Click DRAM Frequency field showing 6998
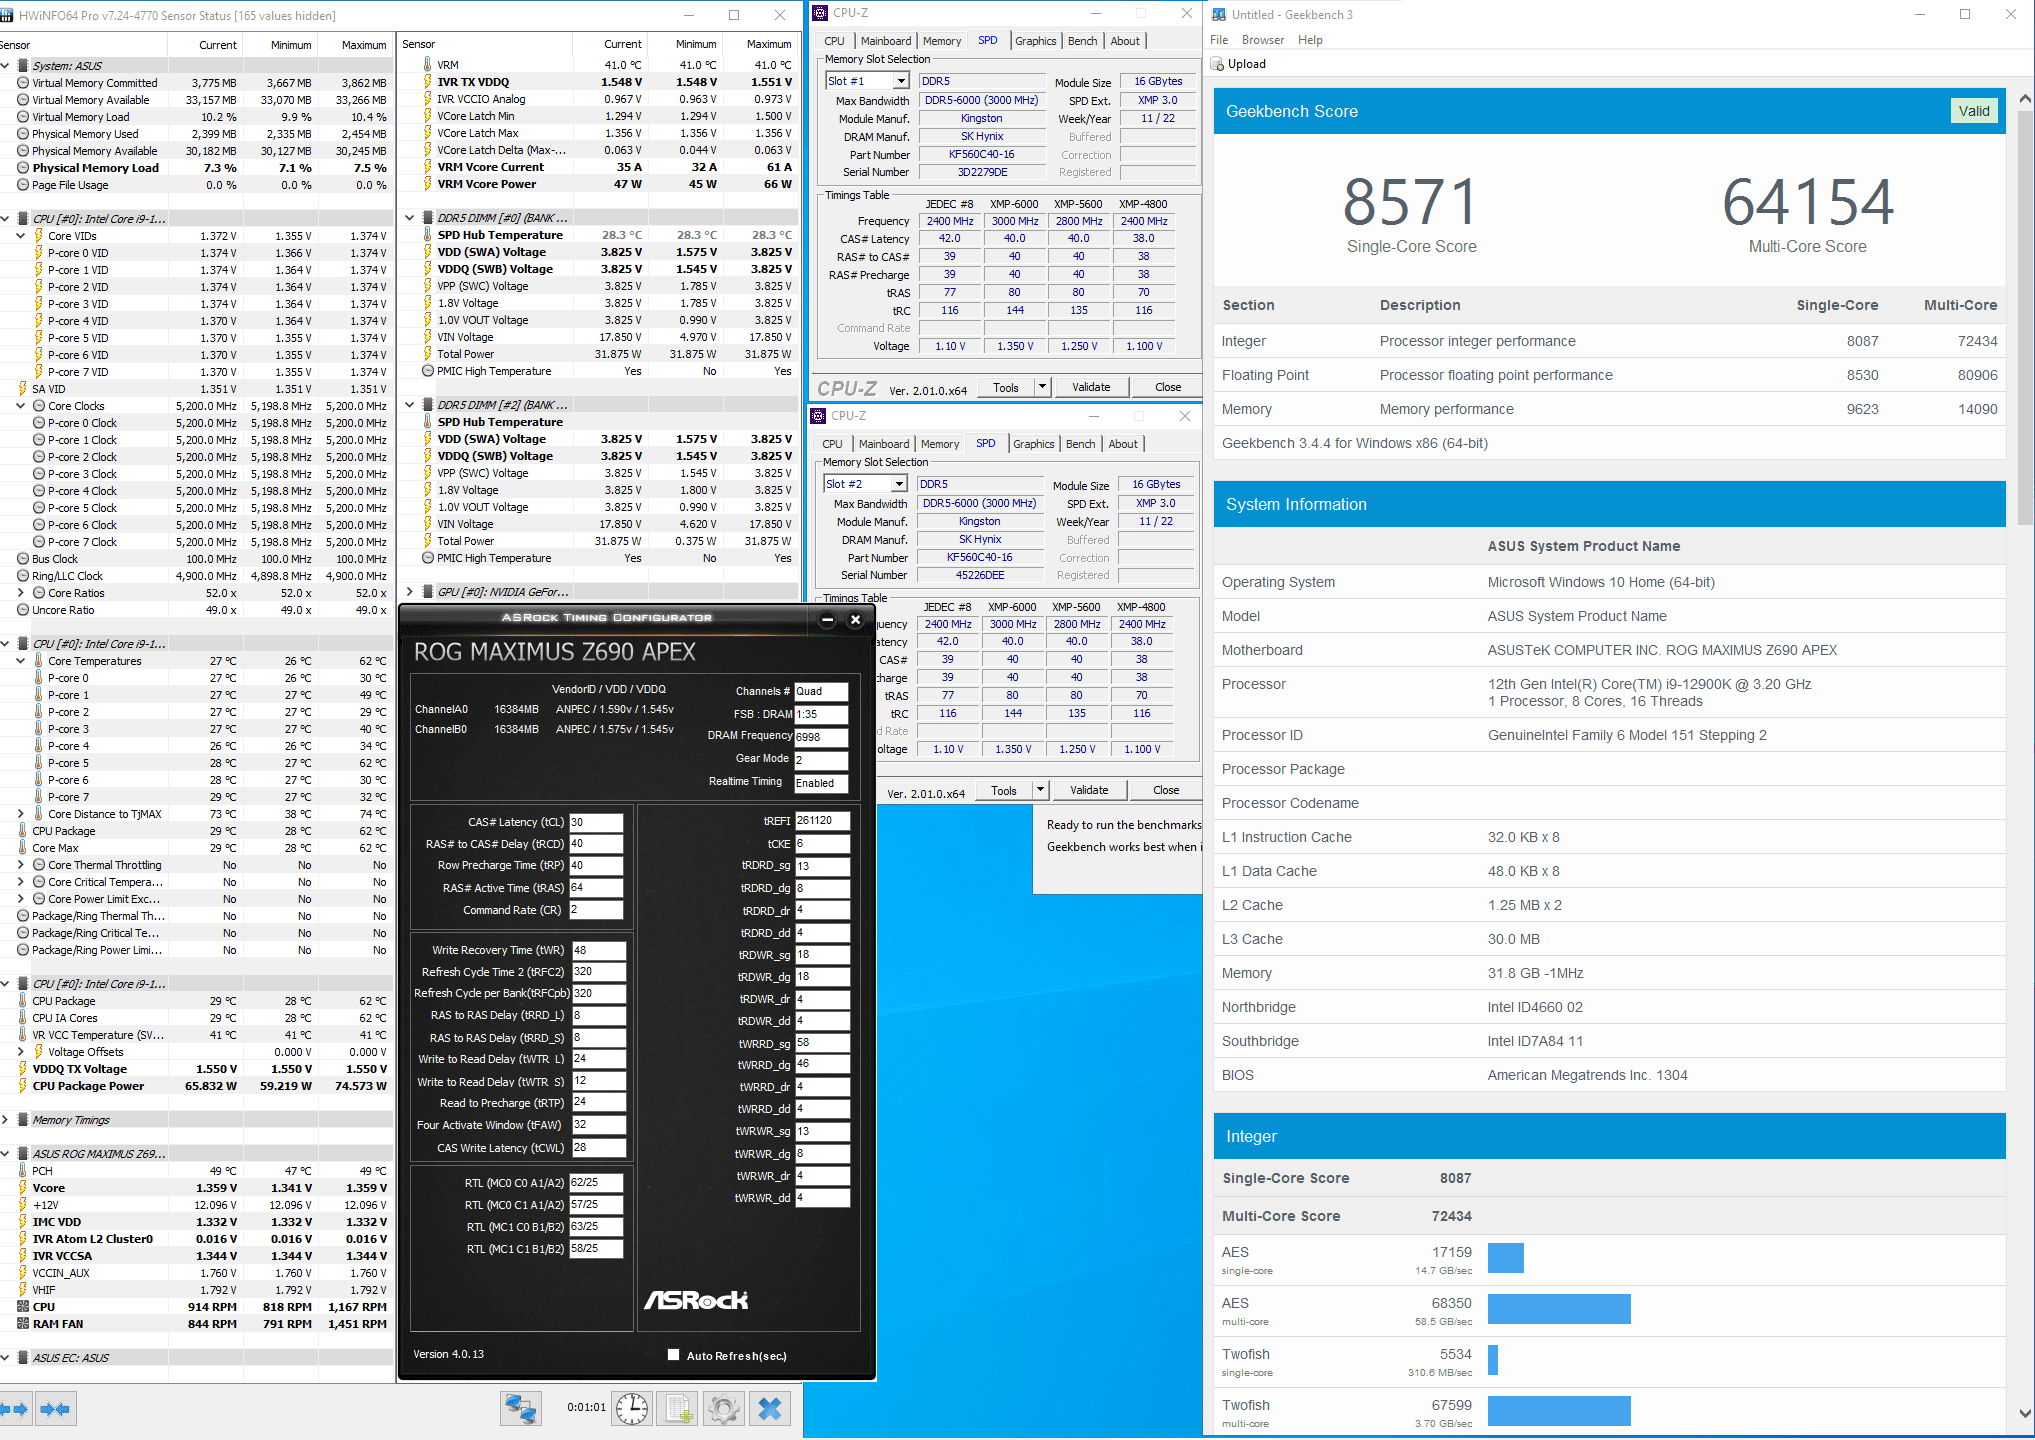 821,737
